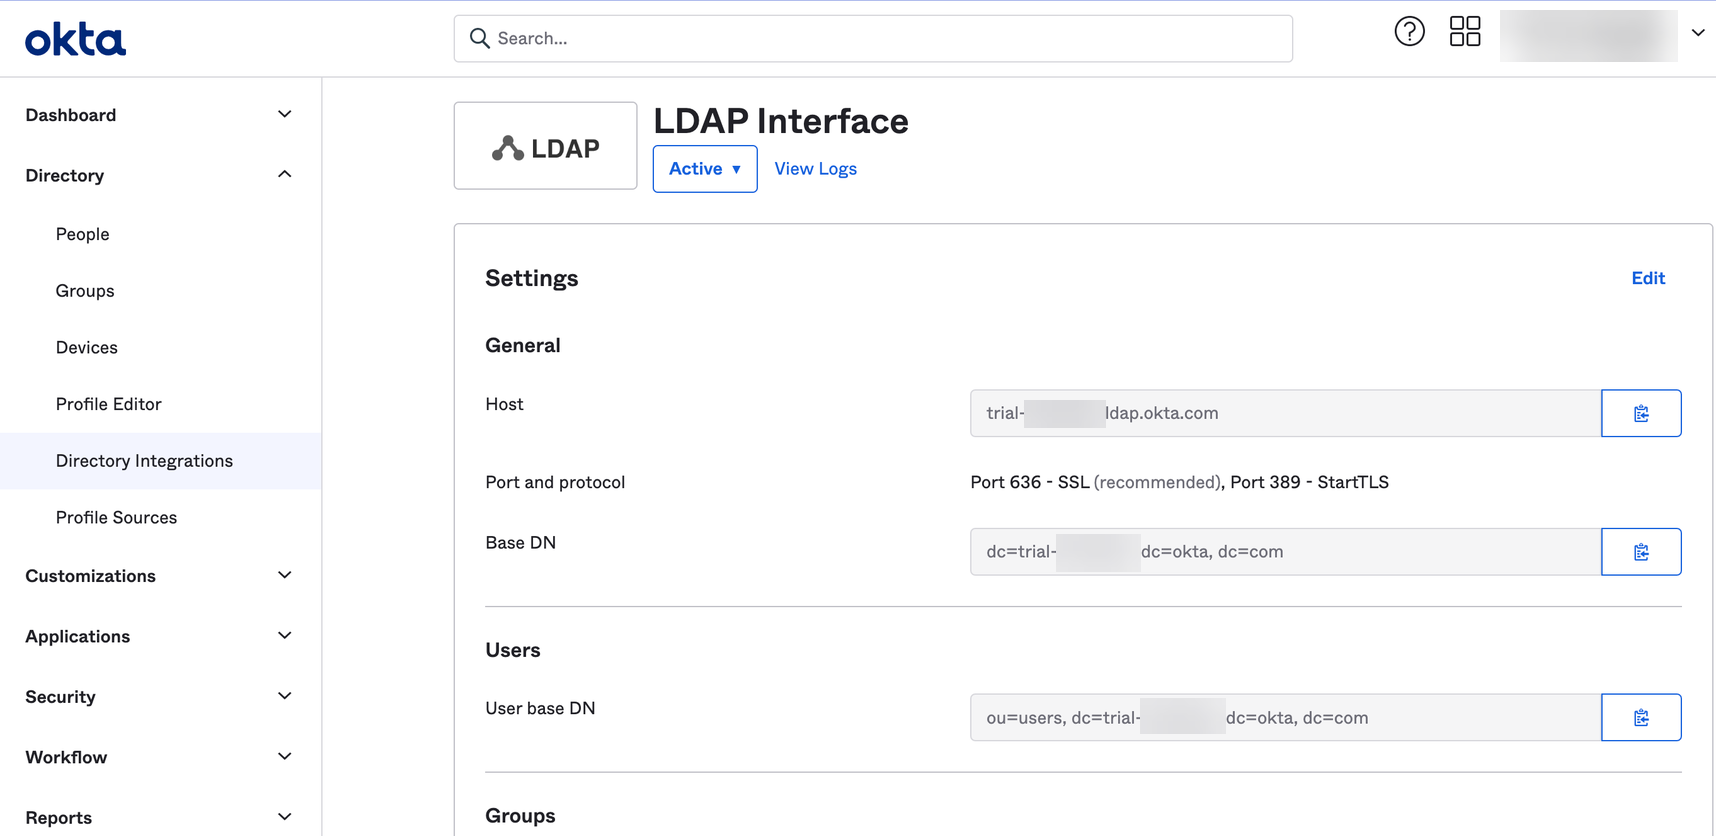Click the User base DN text field
The height and width of the screenshot is (836, 1716).
coord(1285,718)
